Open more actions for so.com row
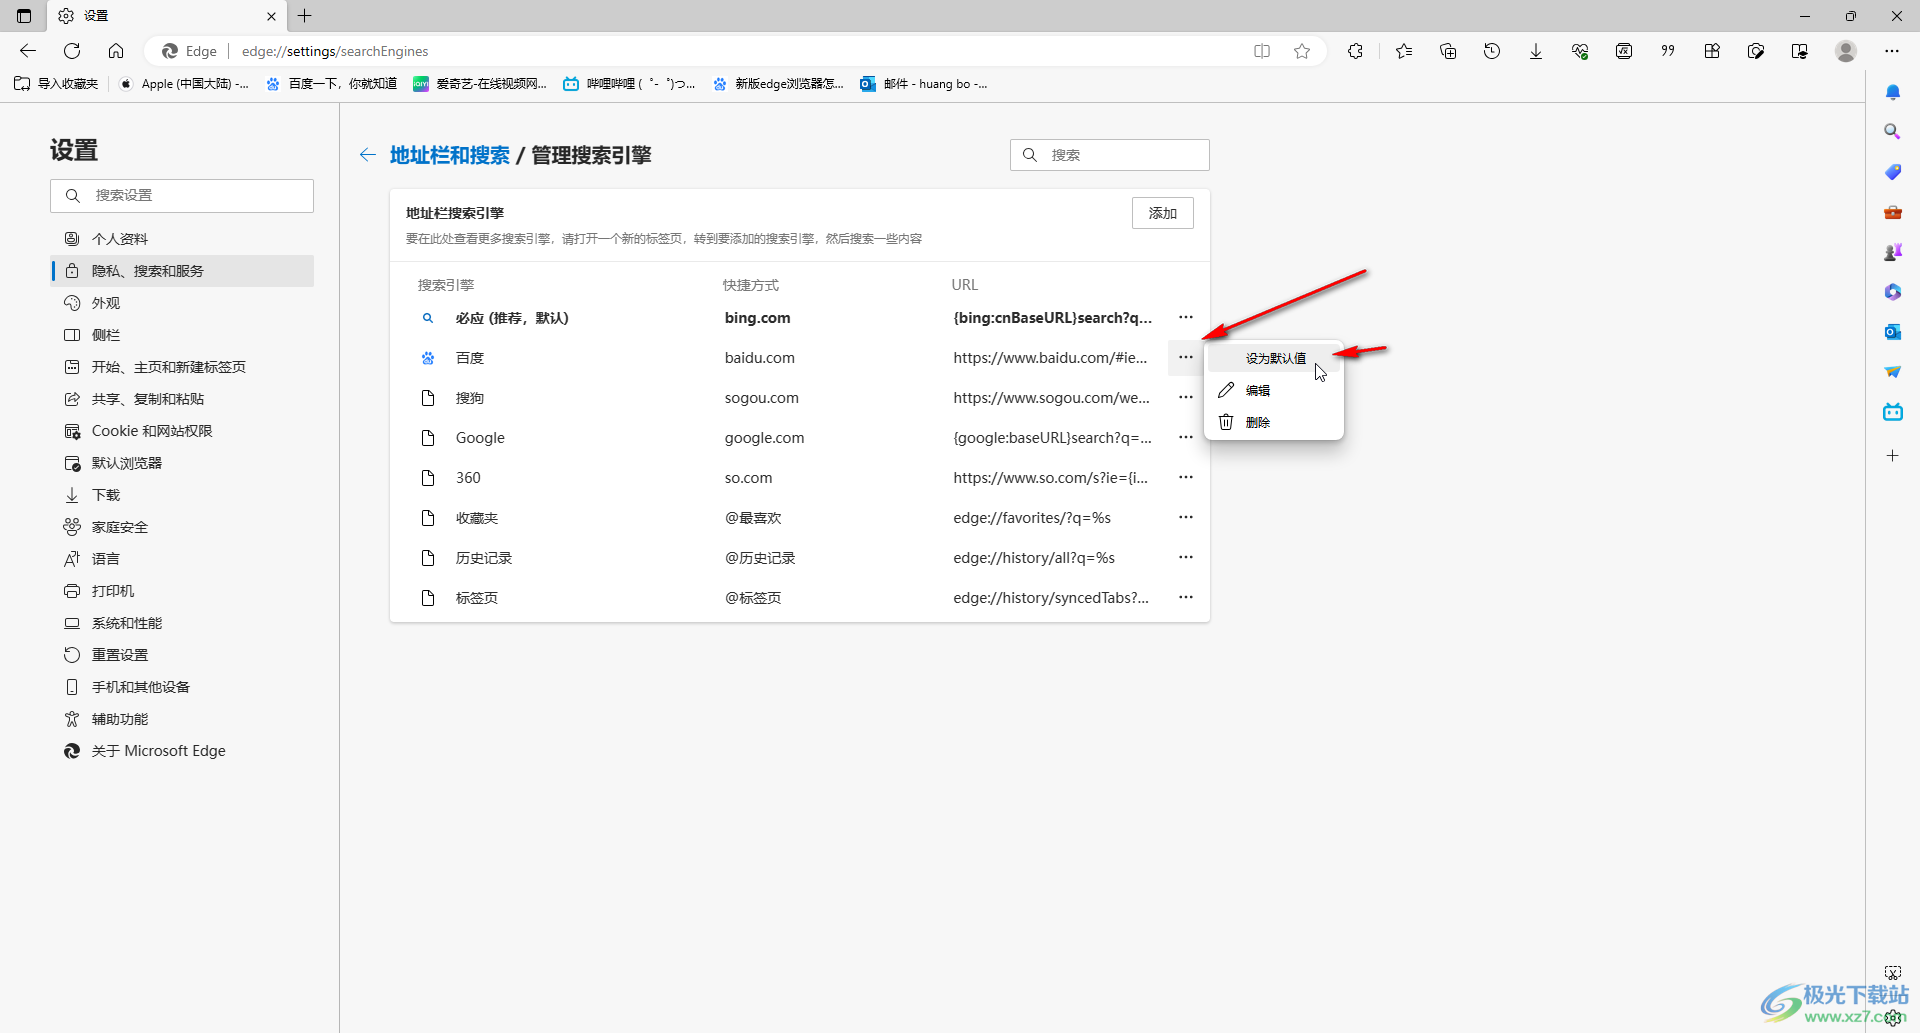 click(x=1186, y=477)
